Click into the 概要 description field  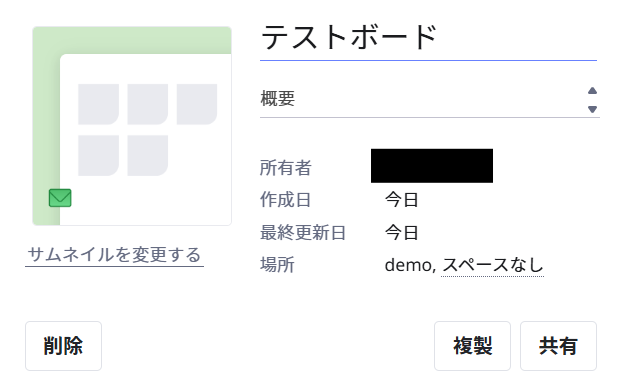(x=423, y=99)
